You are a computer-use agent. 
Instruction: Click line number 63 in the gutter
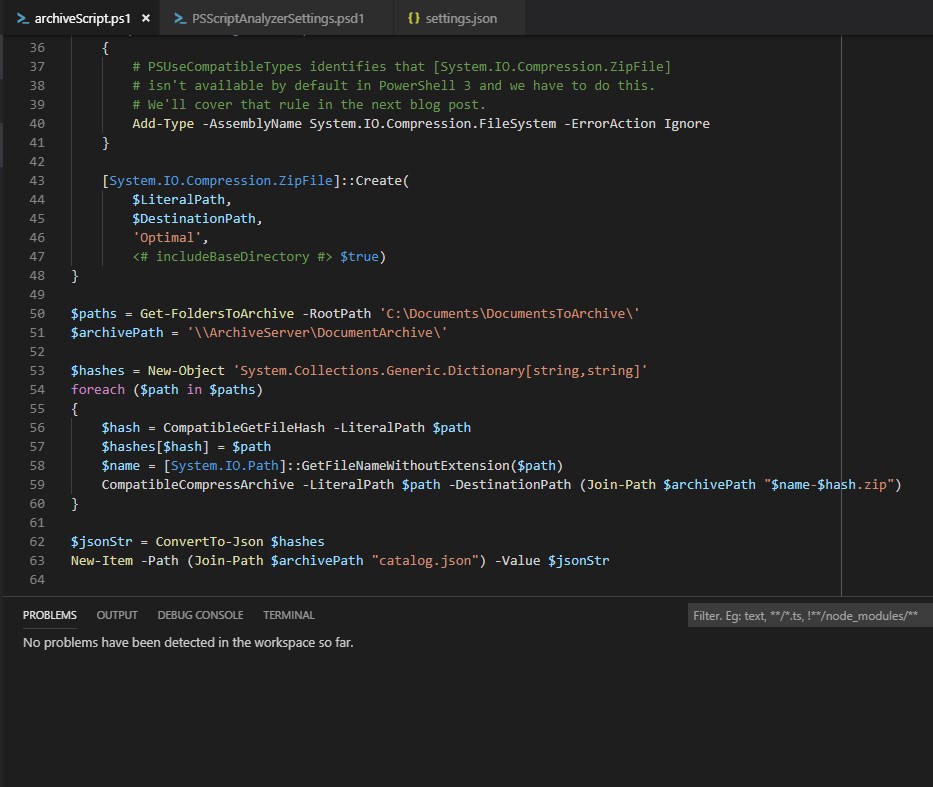[37, 560]
